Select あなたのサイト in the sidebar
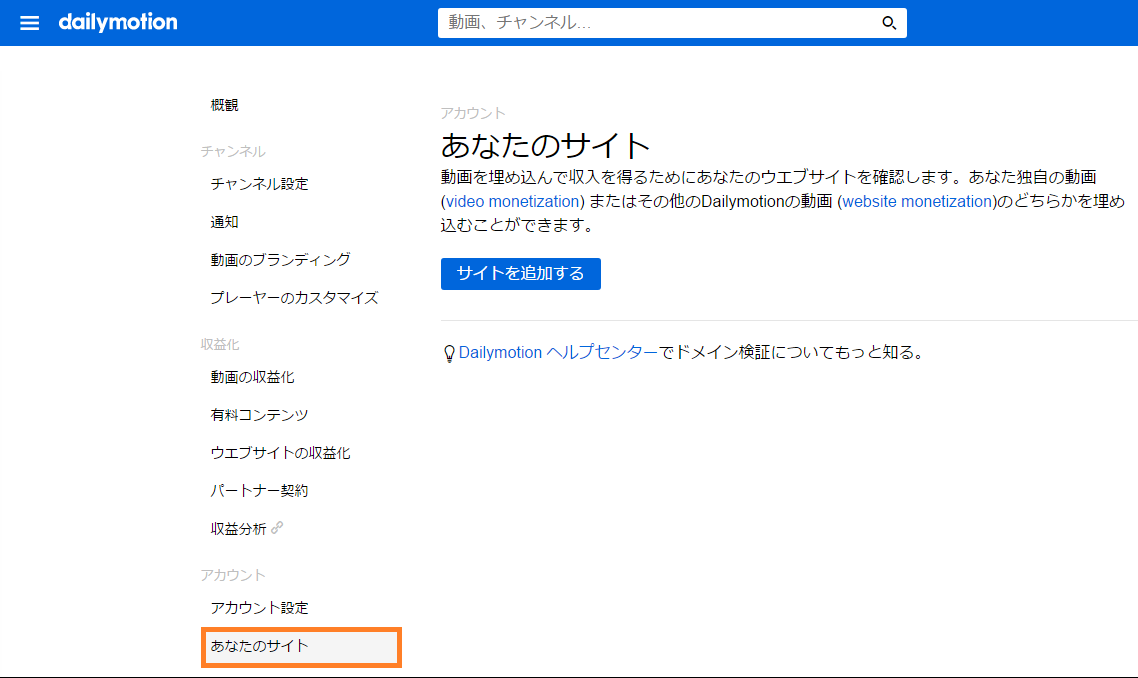Screen dimensions: 1138x678 (301, 647)
